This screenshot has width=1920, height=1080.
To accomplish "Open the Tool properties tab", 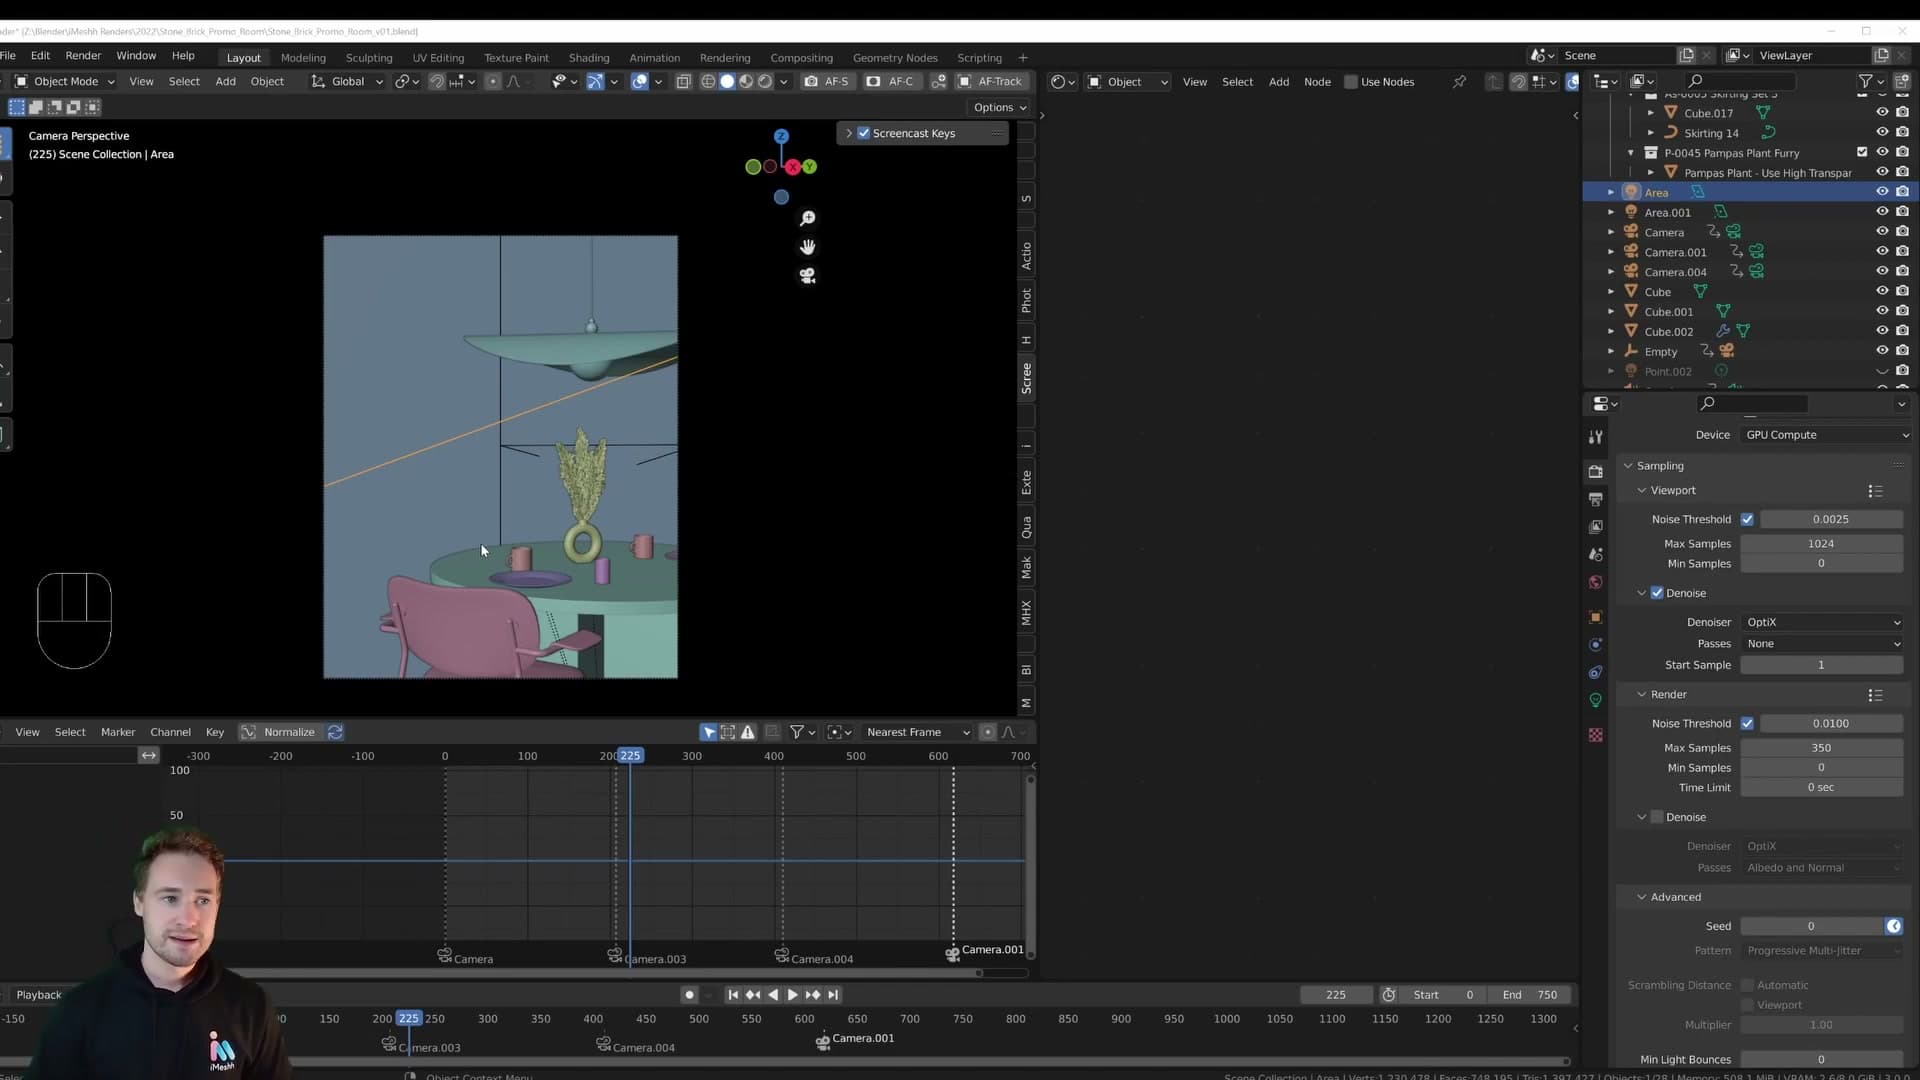I will click(1596, 437).
